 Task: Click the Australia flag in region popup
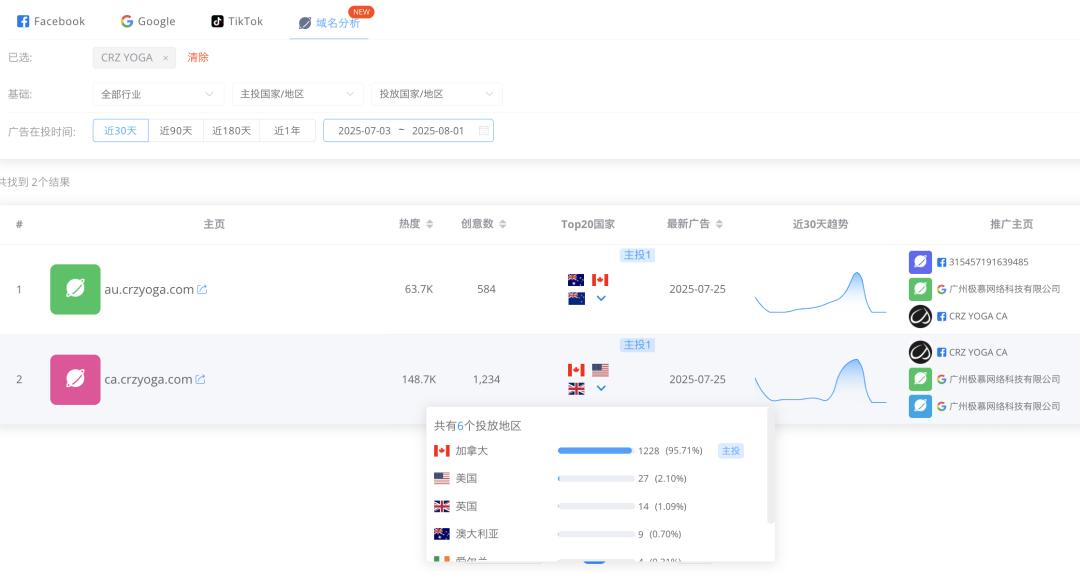click(442, 534)
